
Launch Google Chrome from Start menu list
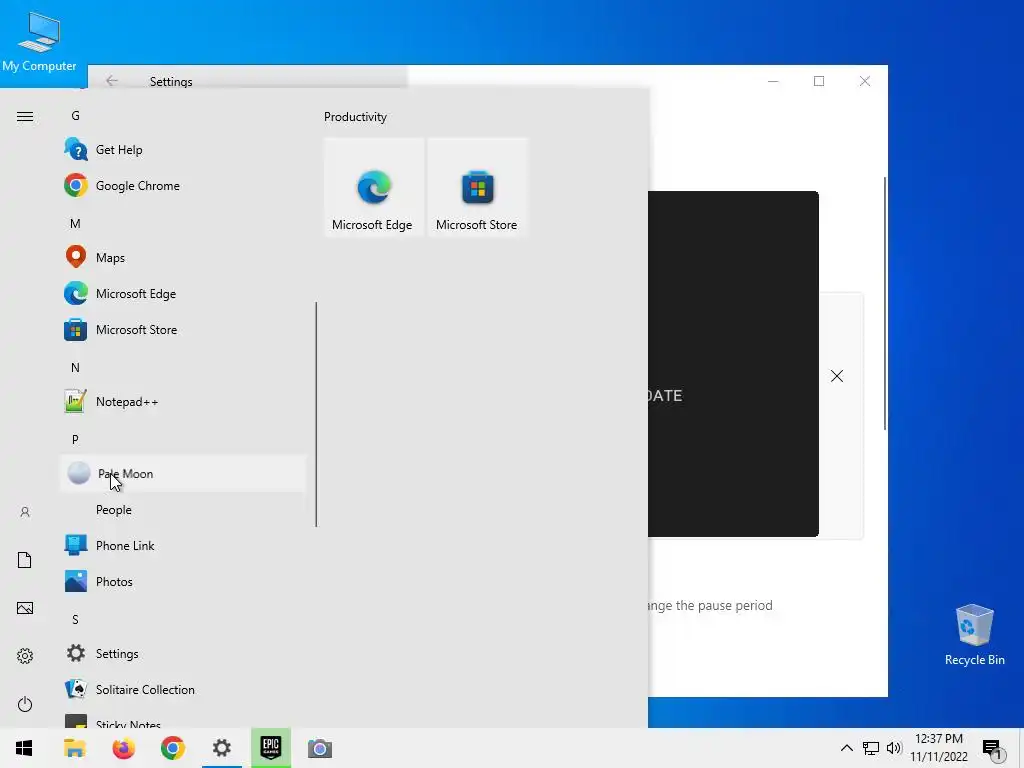[x=183, y=185]
